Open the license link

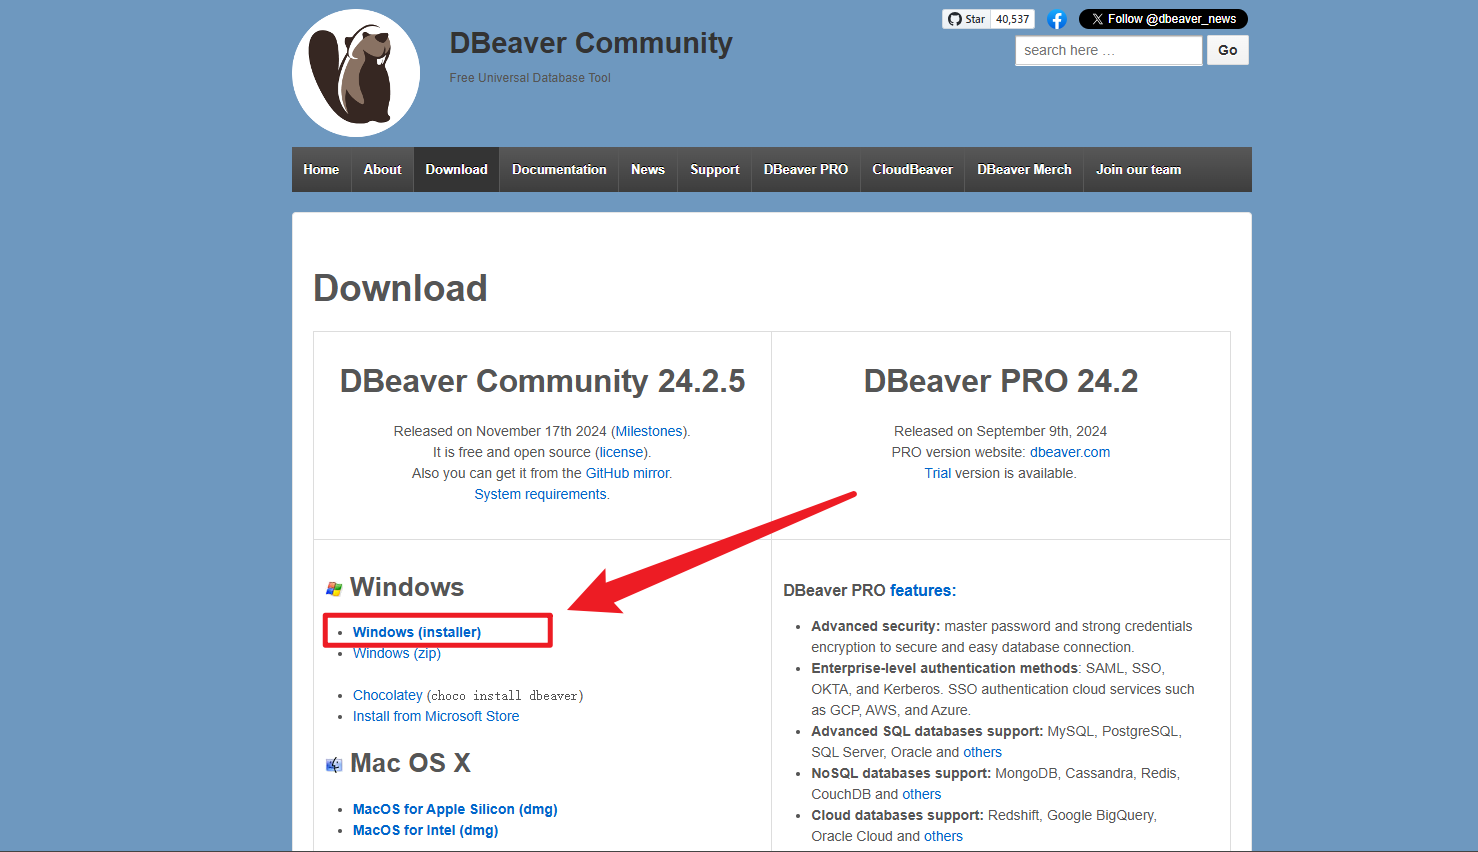pos(622,452)
